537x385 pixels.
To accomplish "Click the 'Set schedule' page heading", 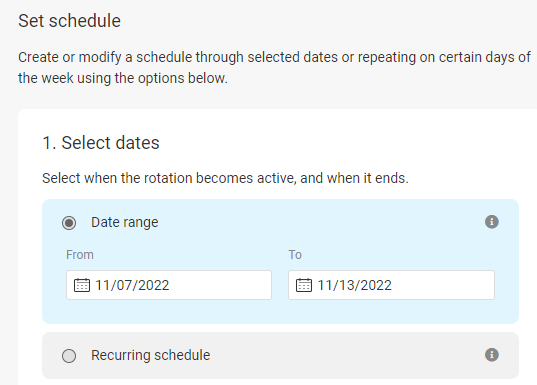I will coord(70,21).
